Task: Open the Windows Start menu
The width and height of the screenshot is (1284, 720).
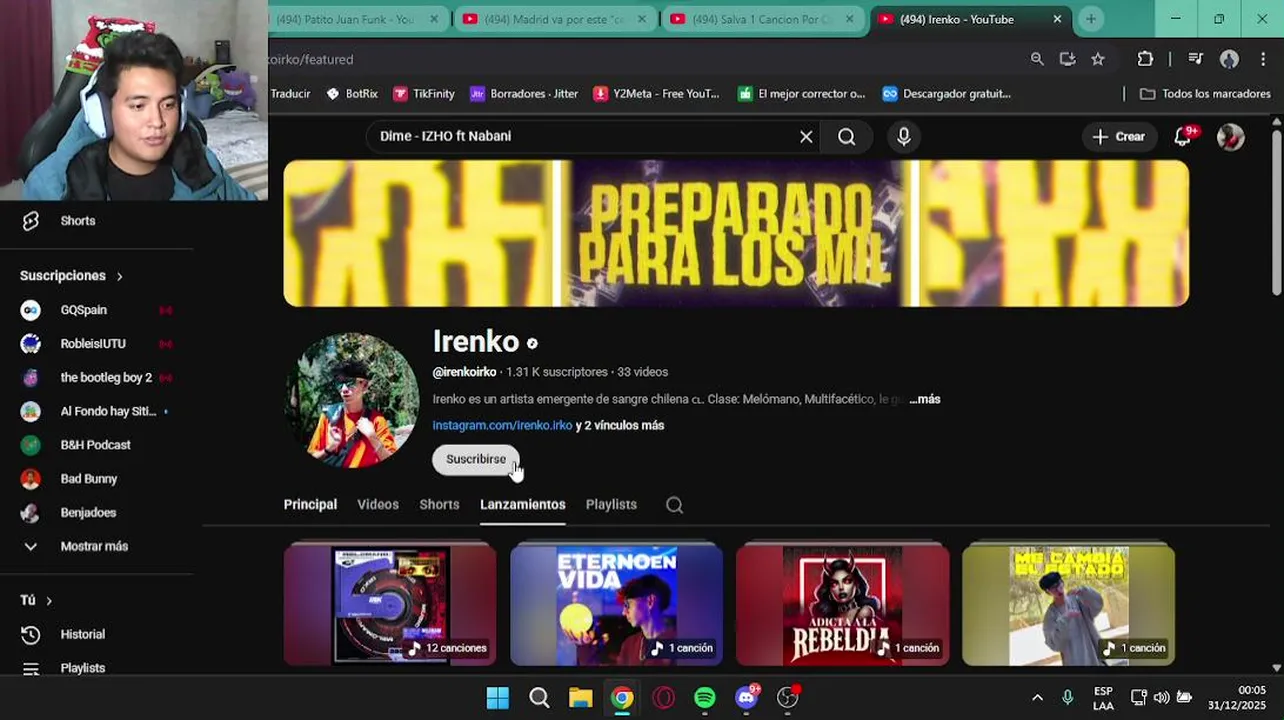Action: click(x=497, y=698)
